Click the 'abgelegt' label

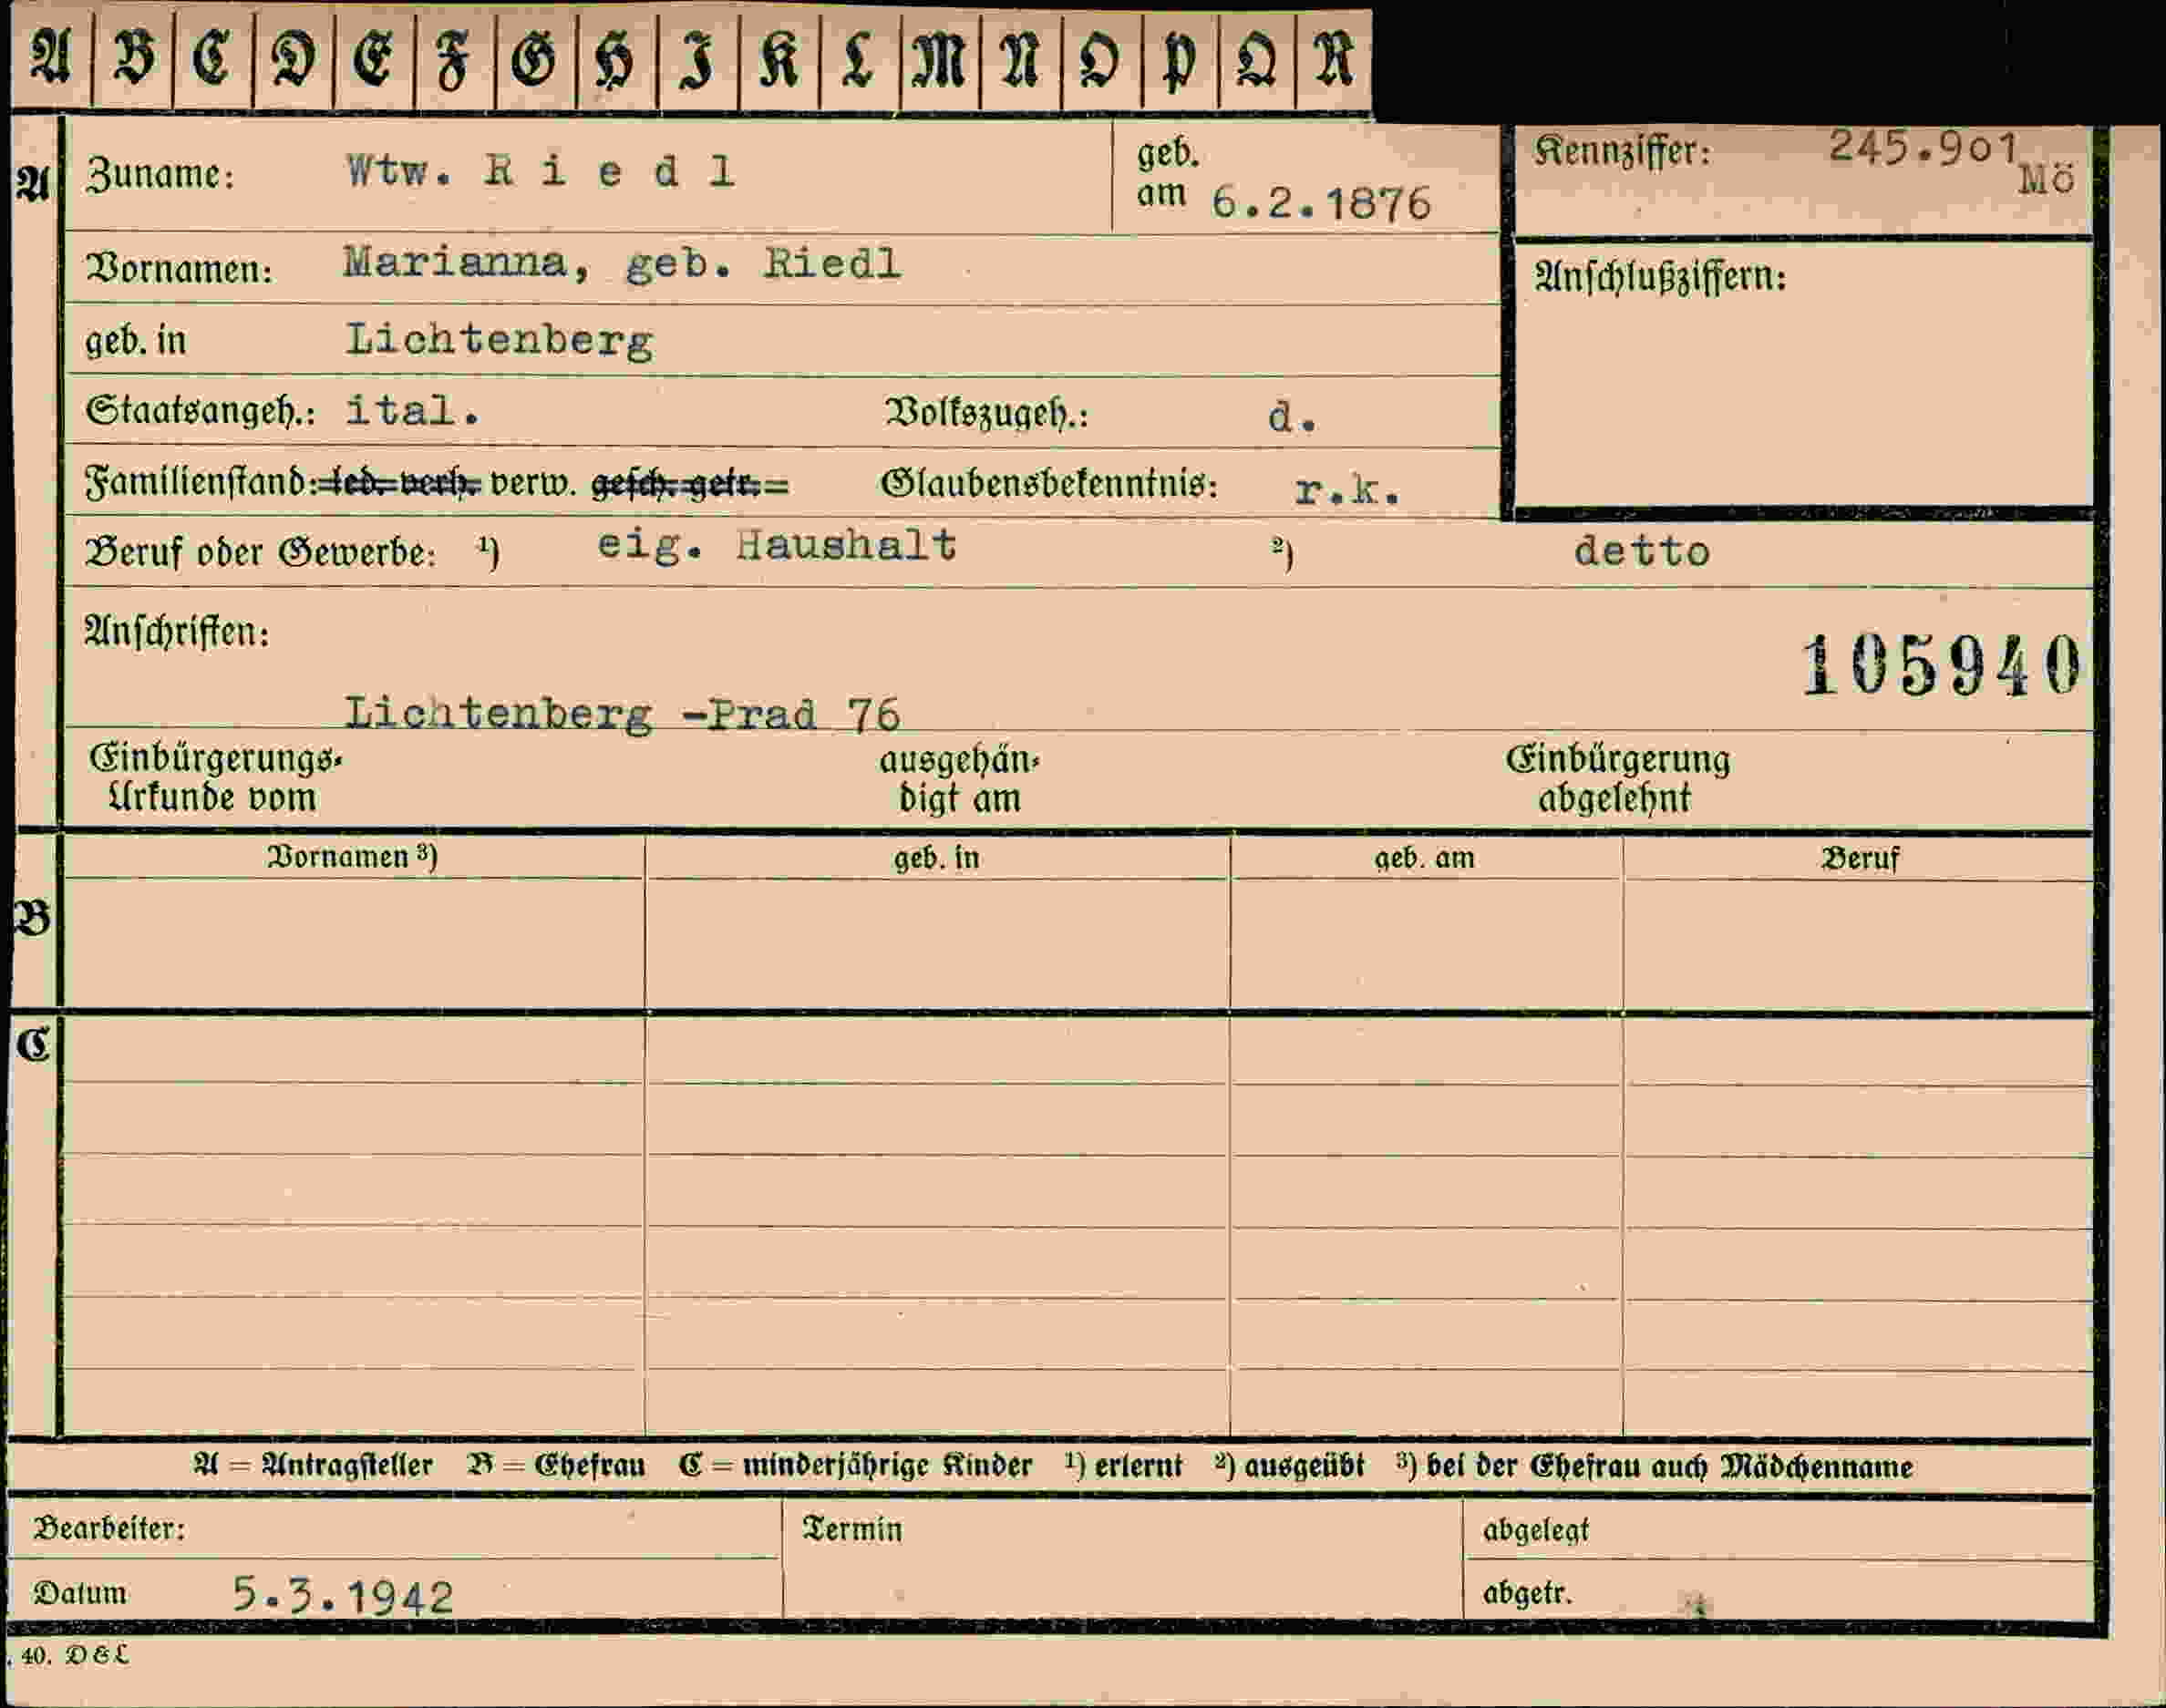point(1536,1530)
